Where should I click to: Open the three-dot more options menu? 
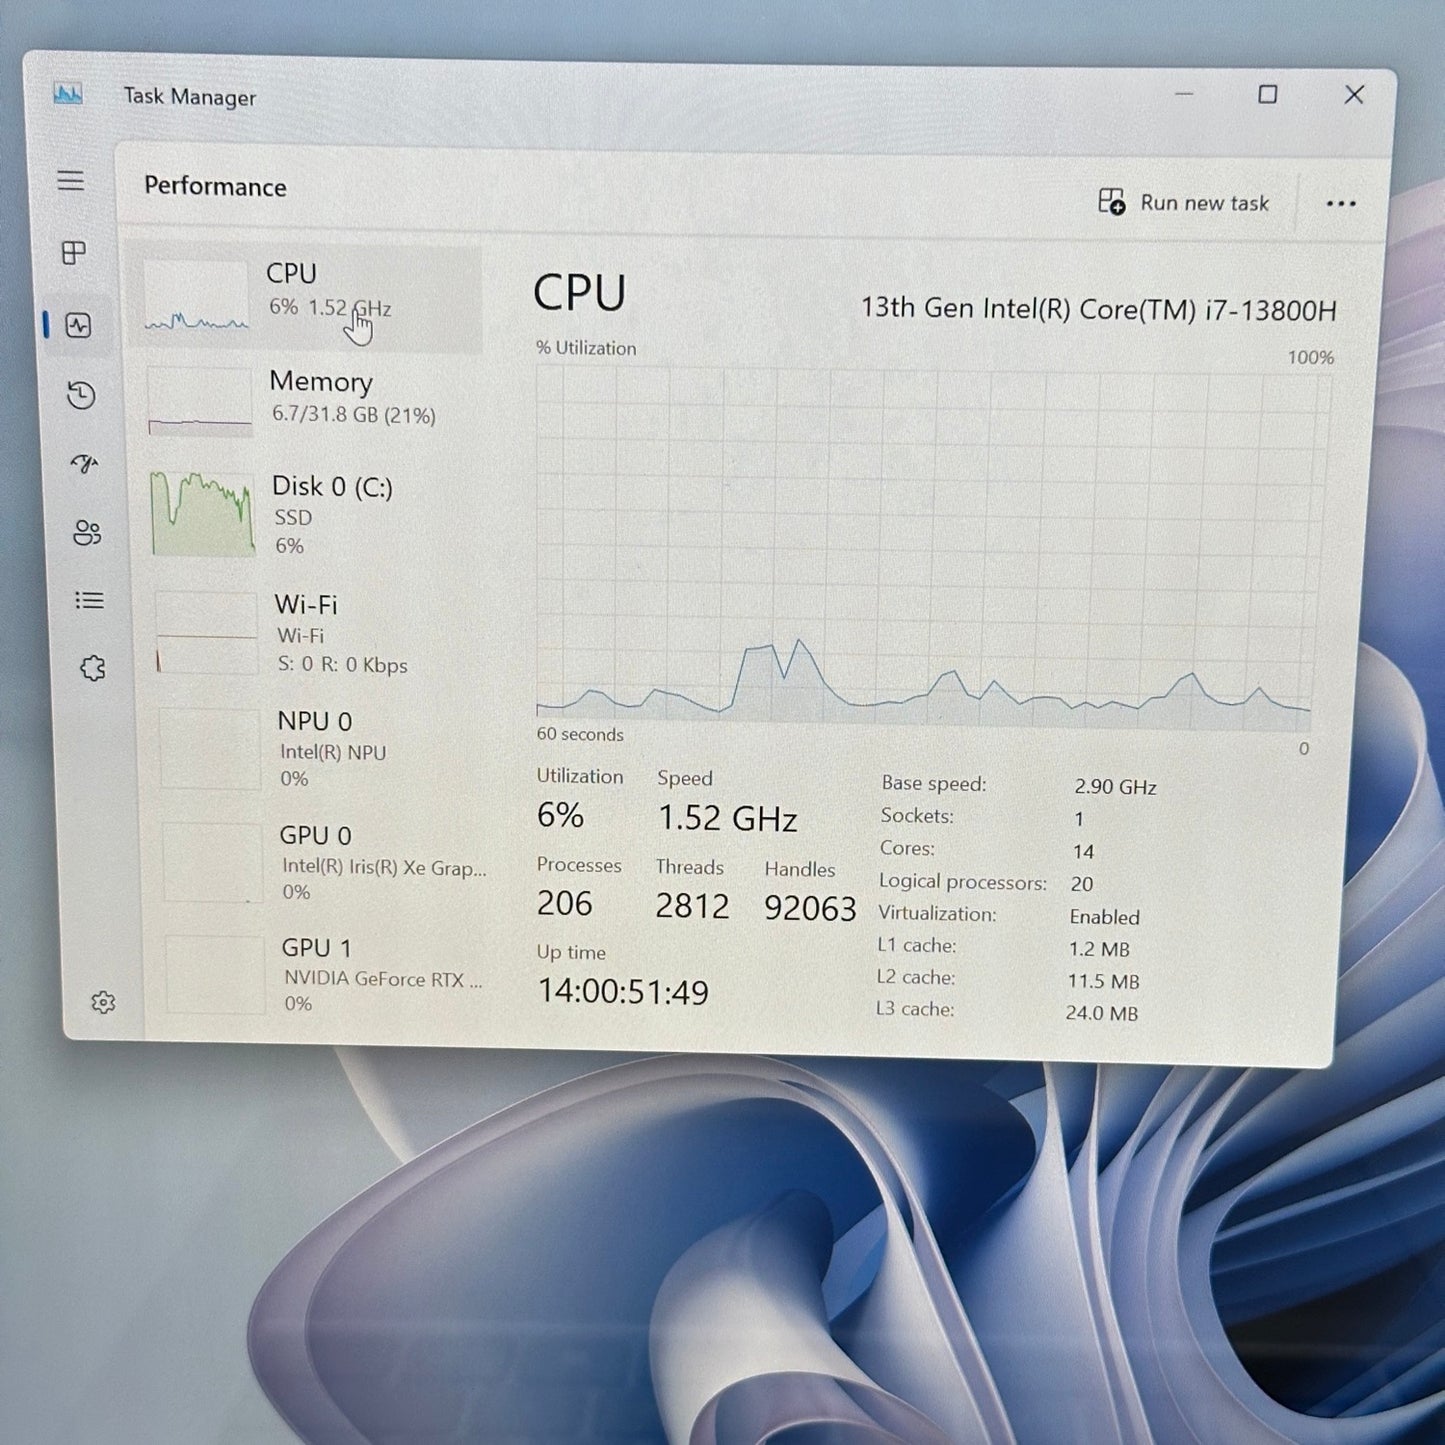pyautogui.click(x=1340, y=204)
